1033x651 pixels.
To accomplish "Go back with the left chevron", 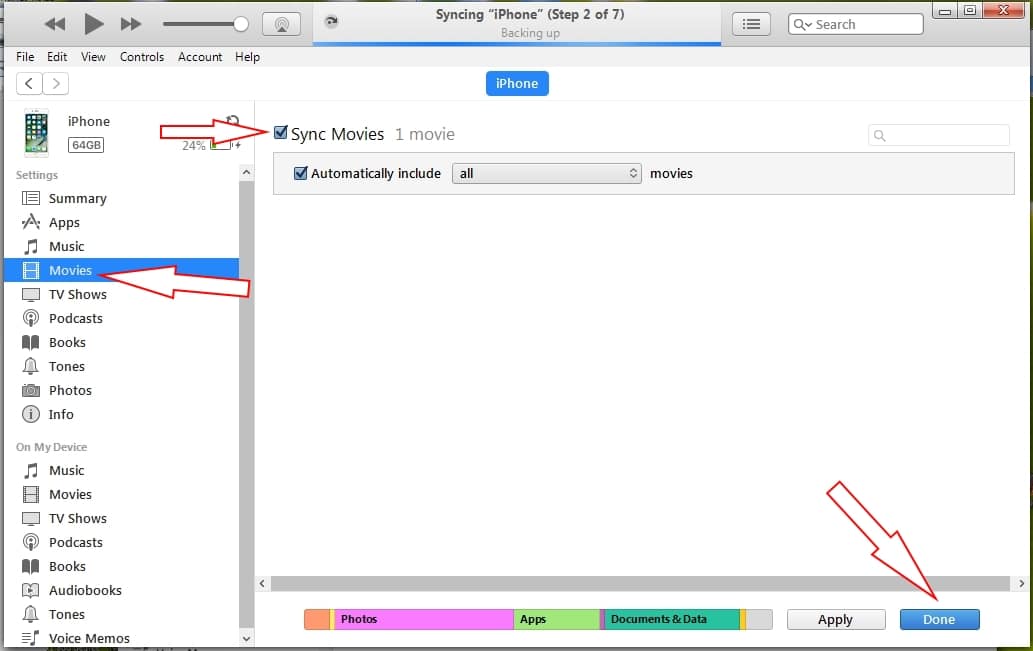I will click(29, 84).
